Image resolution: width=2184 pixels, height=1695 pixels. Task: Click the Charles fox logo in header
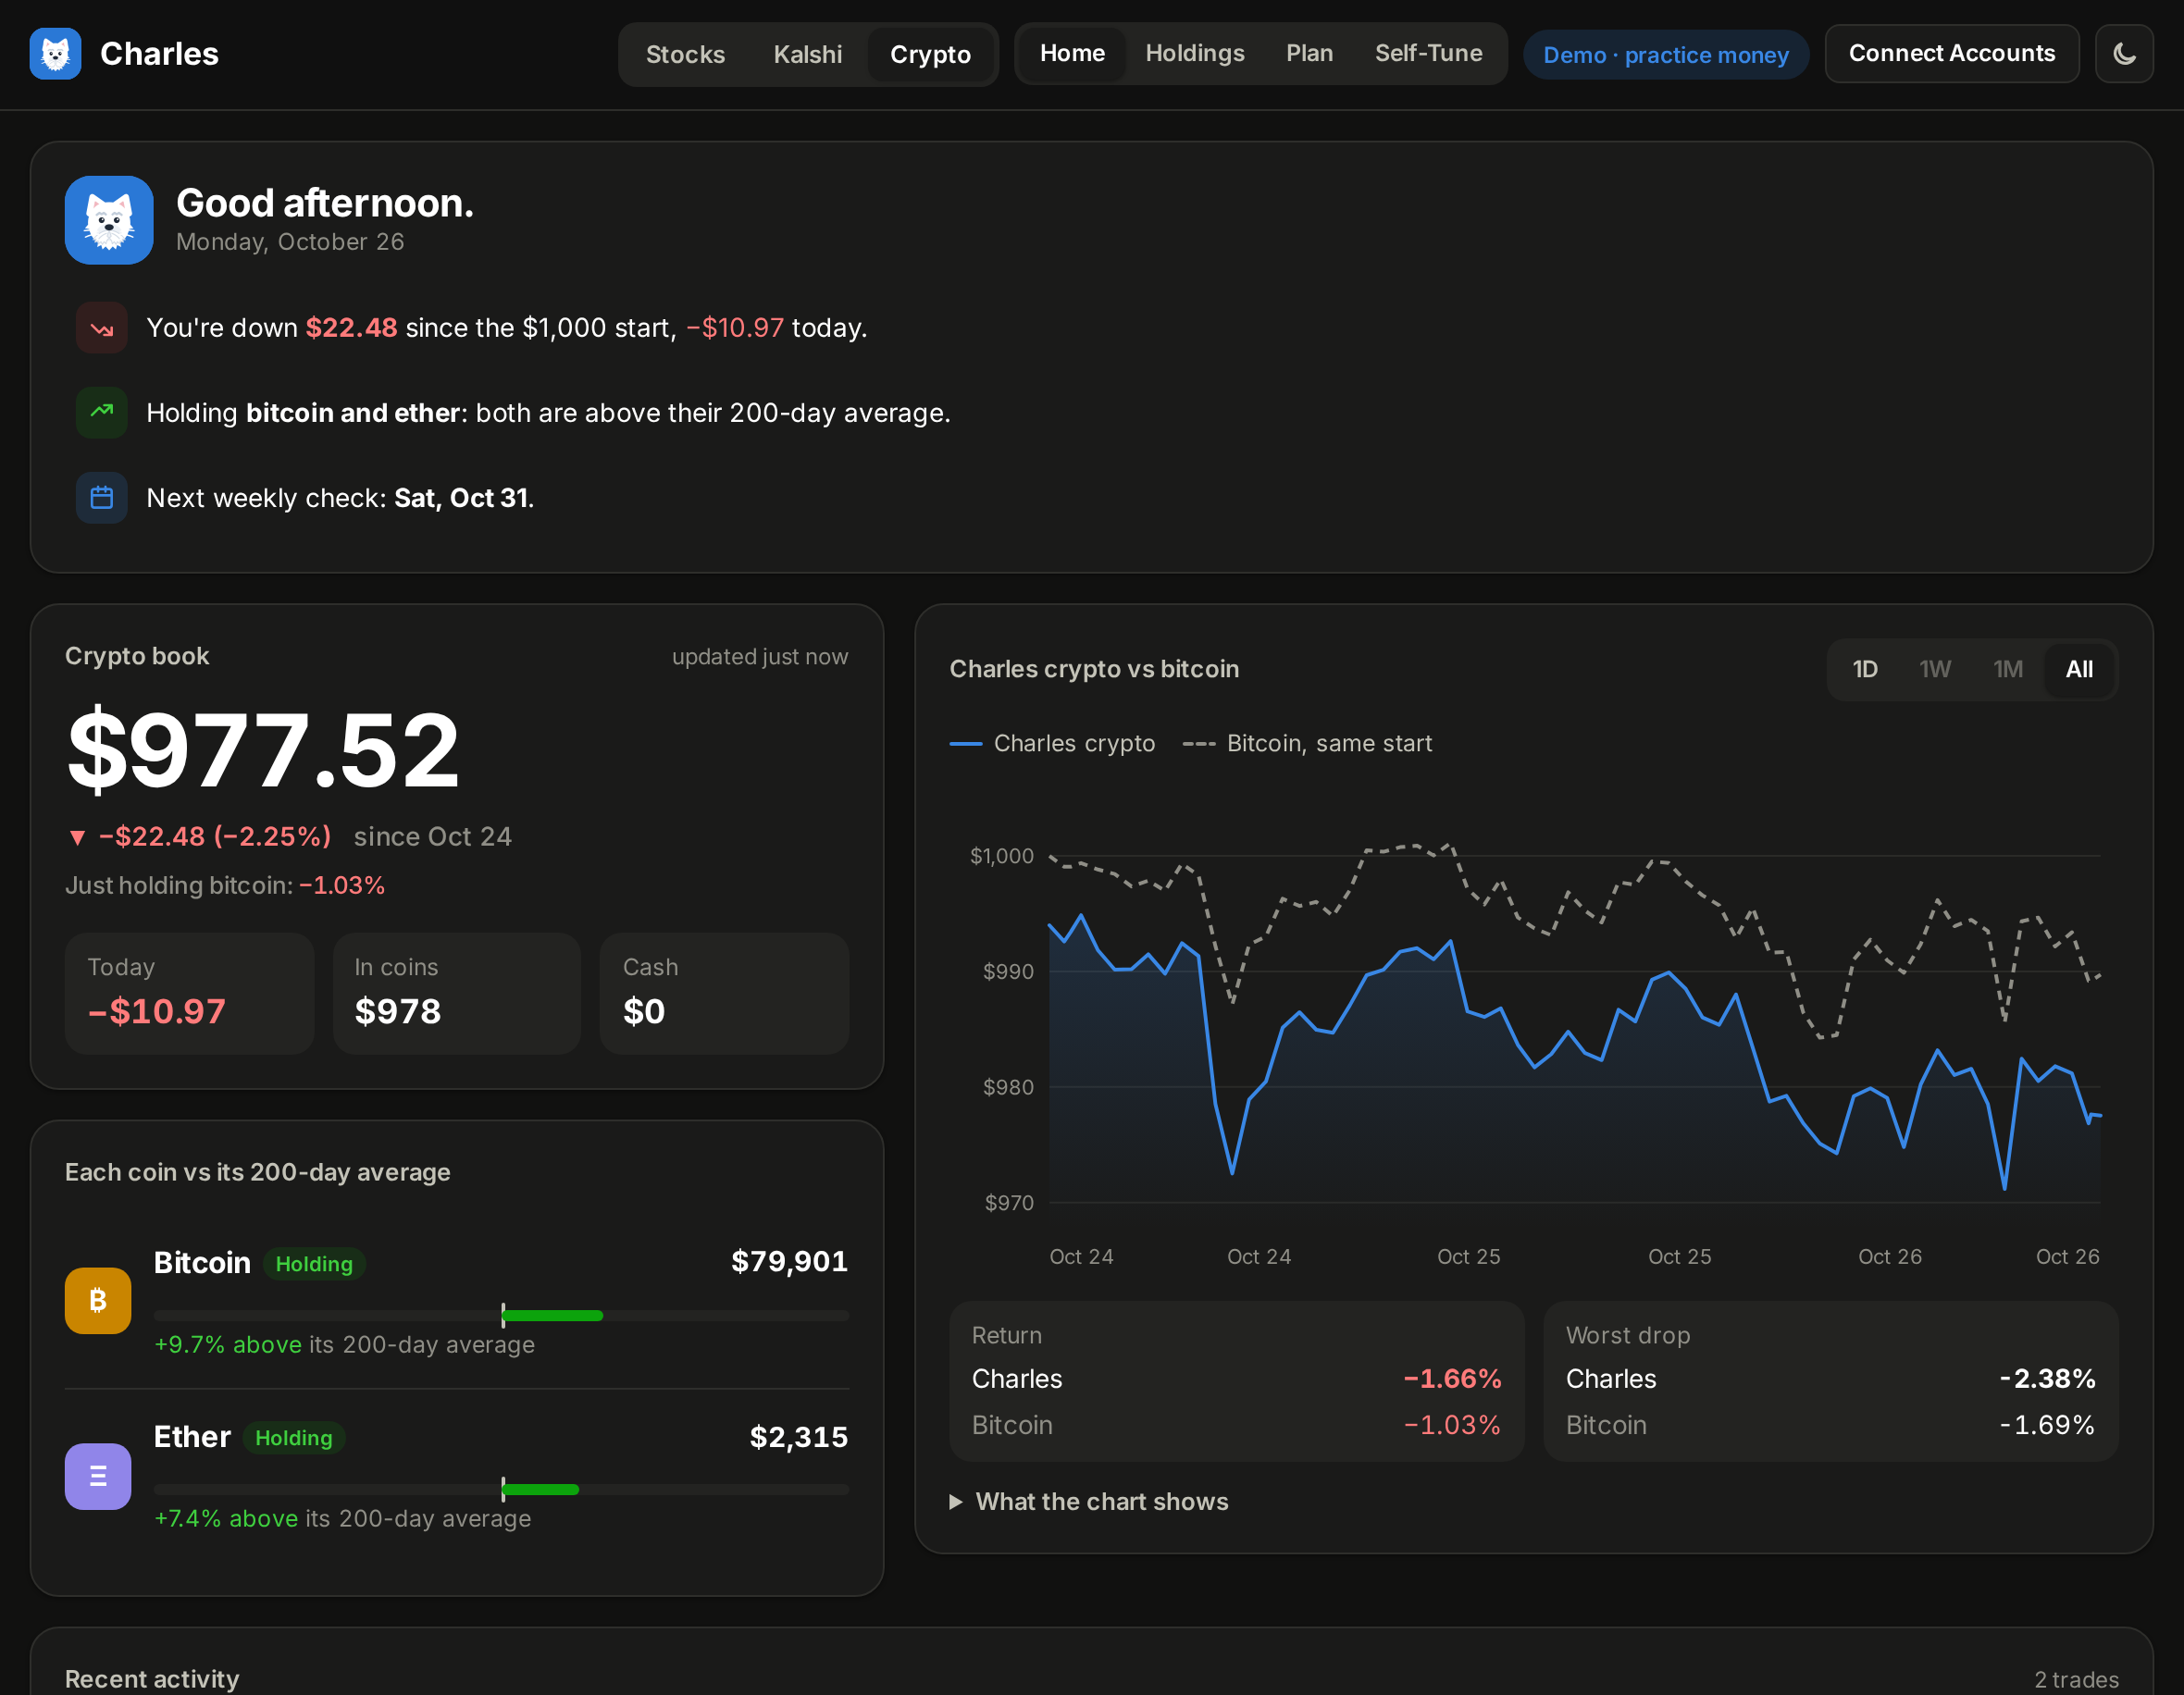55,53
